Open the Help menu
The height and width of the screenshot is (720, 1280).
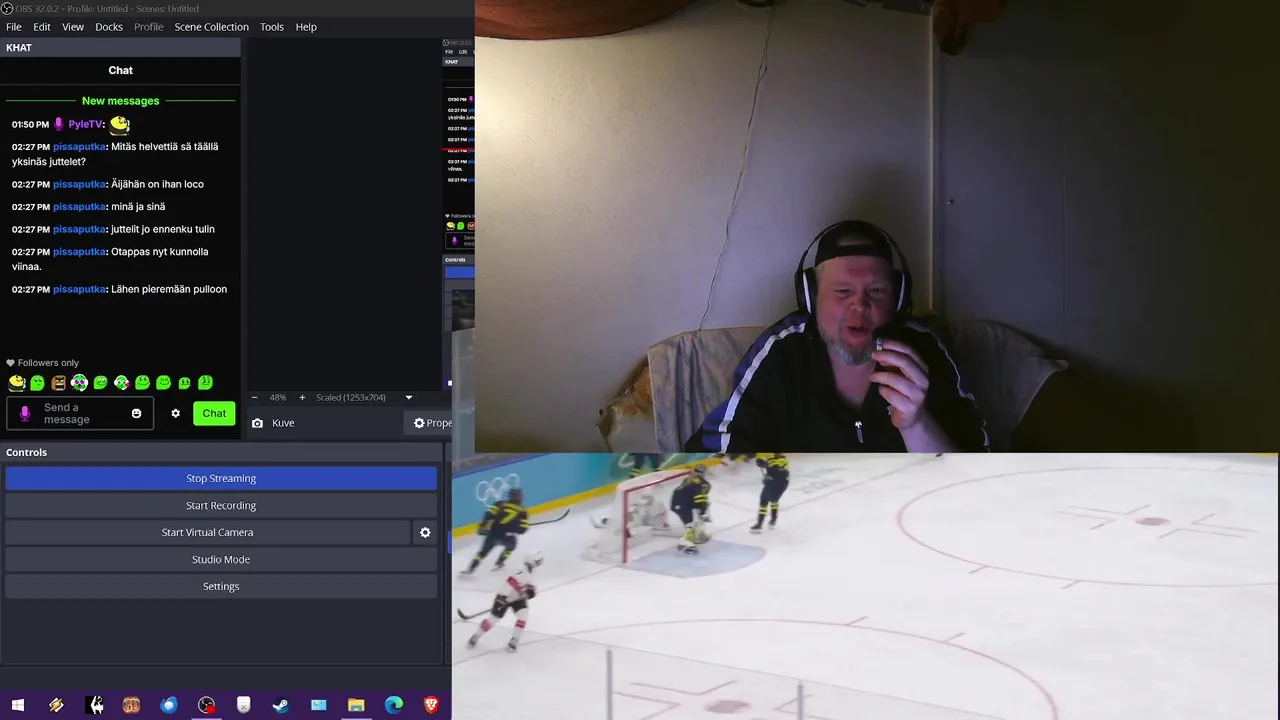(x=306, y=27)
